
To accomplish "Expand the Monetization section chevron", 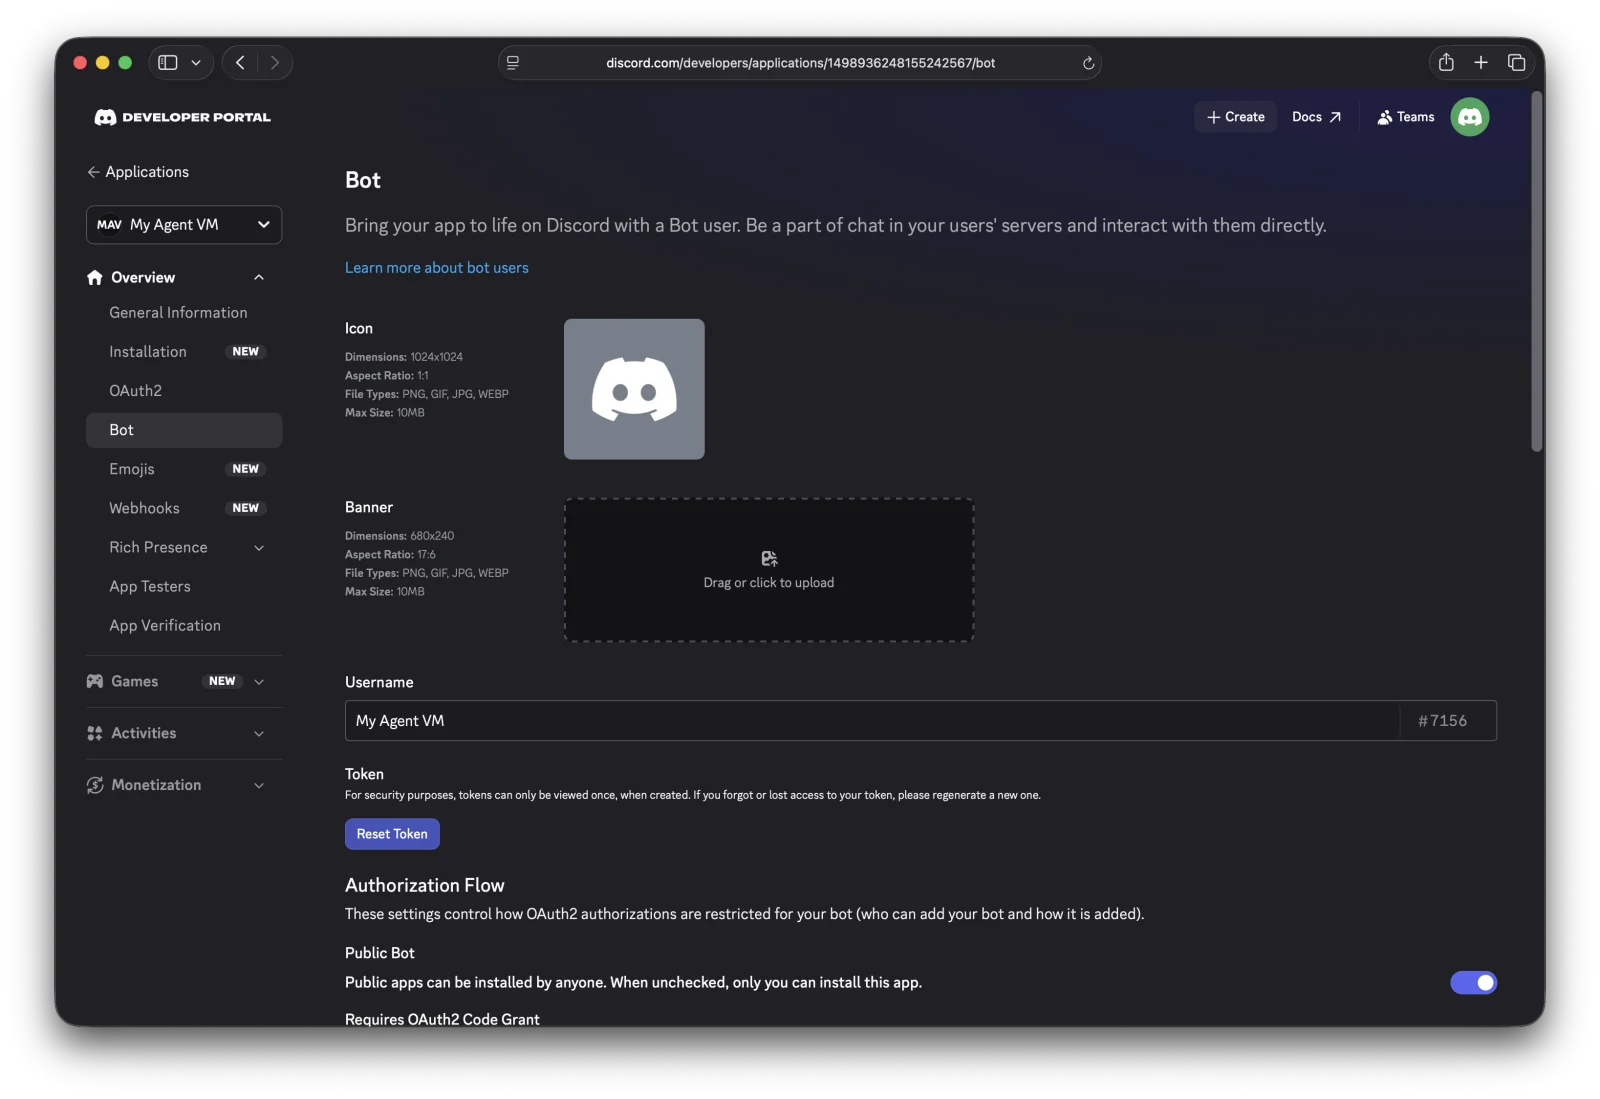I will click(x=259, y=786).
